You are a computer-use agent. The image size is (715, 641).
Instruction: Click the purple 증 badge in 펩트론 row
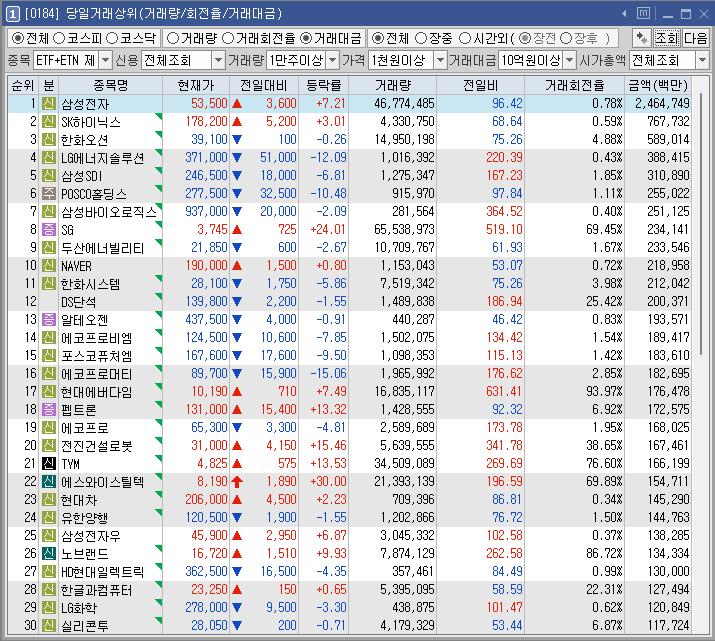pos(49,409)
